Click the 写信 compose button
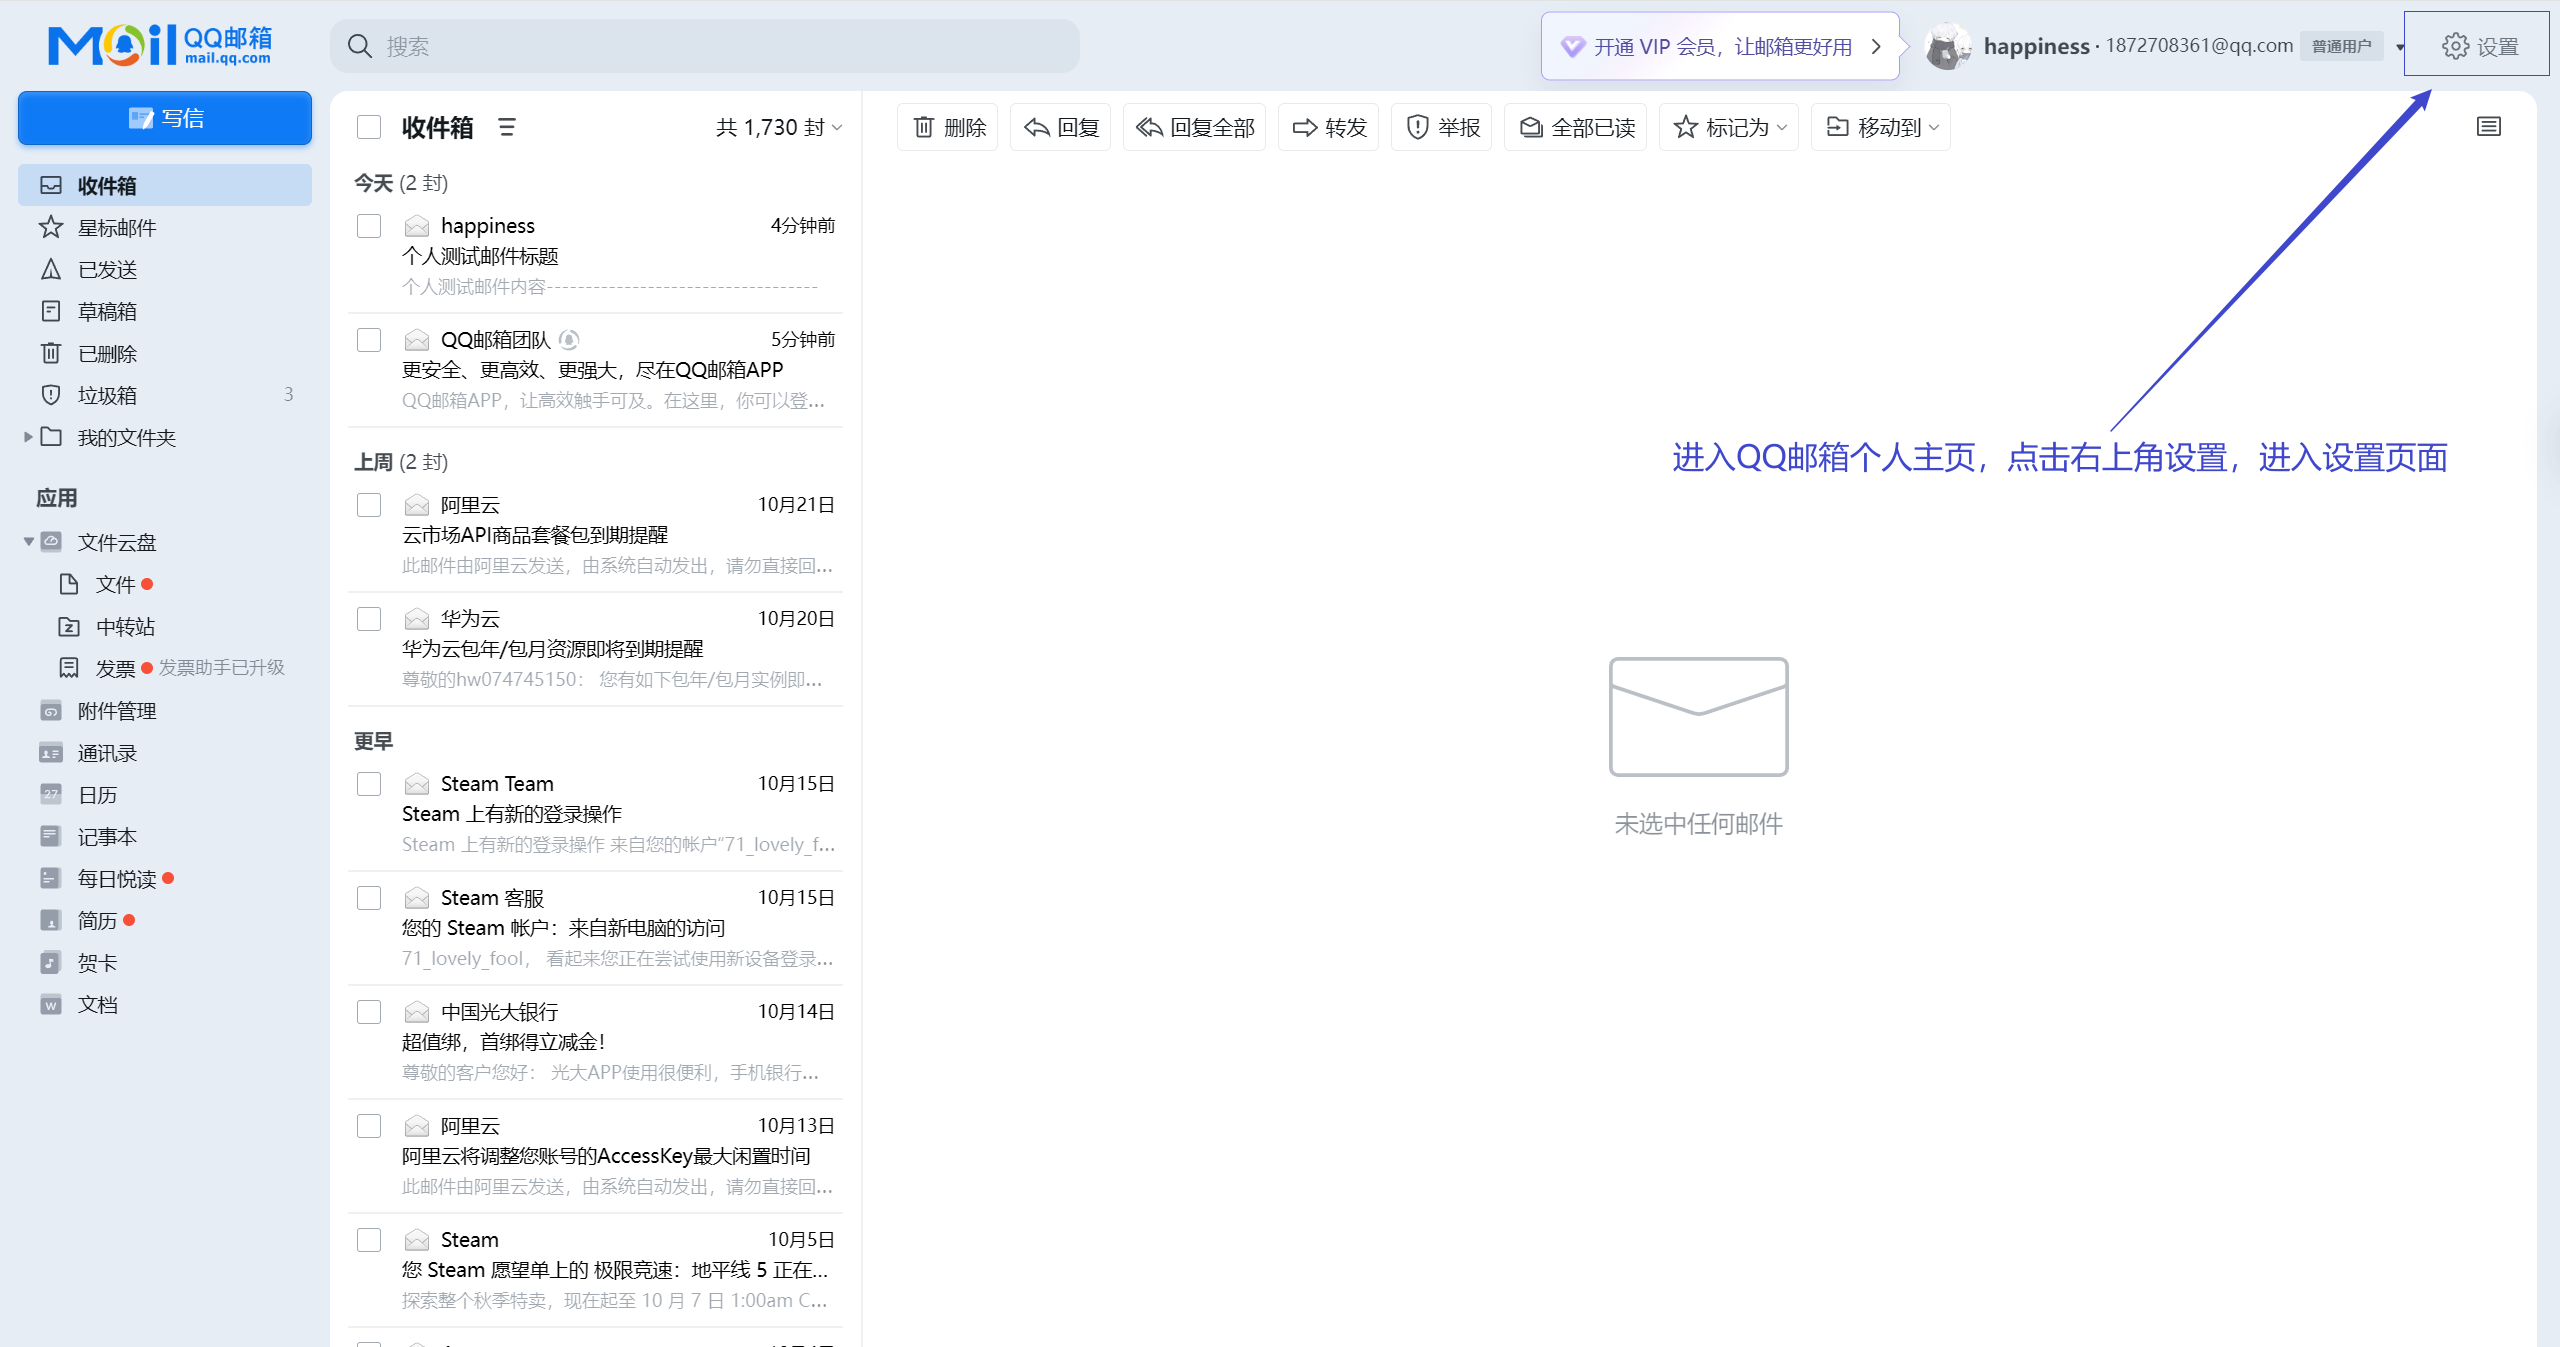This screenshot has height=1347, width=2560. [x=165, y=118]
